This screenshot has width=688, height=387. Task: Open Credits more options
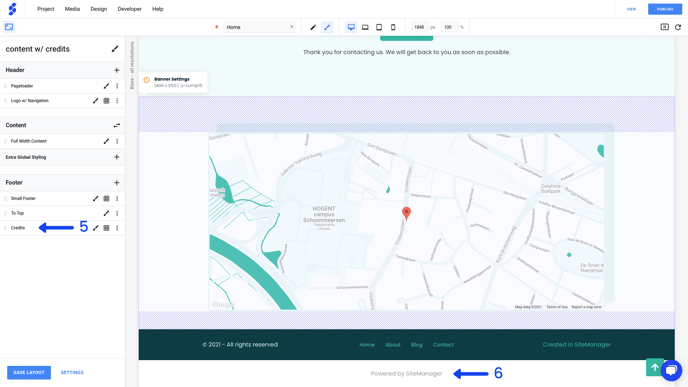point(117,228)
